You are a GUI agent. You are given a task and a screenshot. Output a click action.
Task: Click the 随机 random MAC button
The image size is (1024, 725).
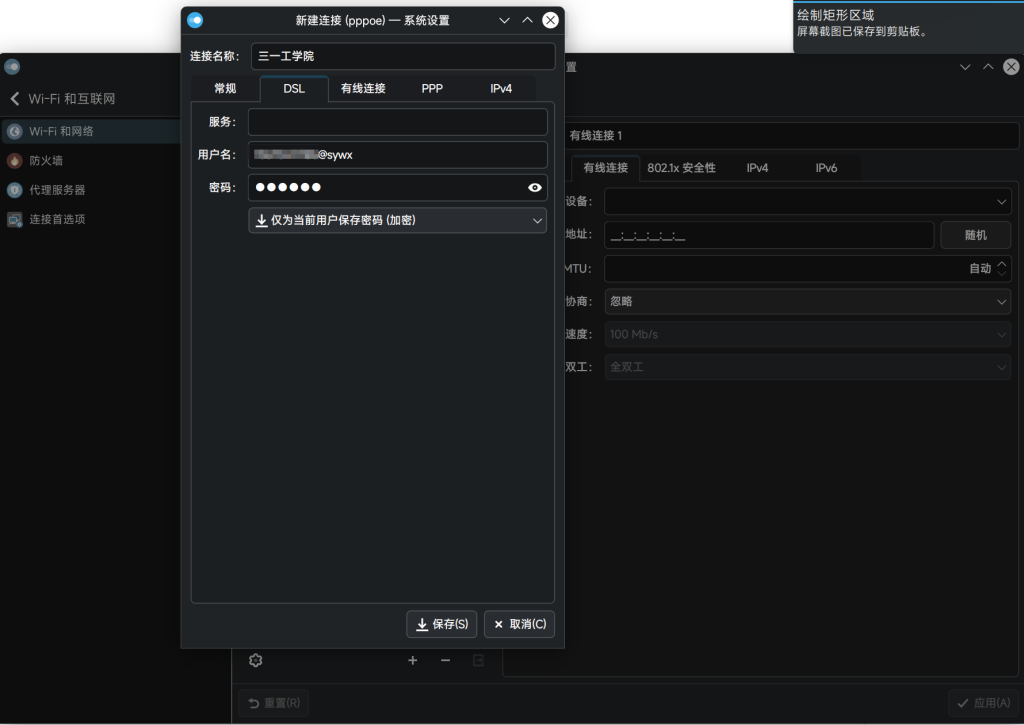point(975,235)
